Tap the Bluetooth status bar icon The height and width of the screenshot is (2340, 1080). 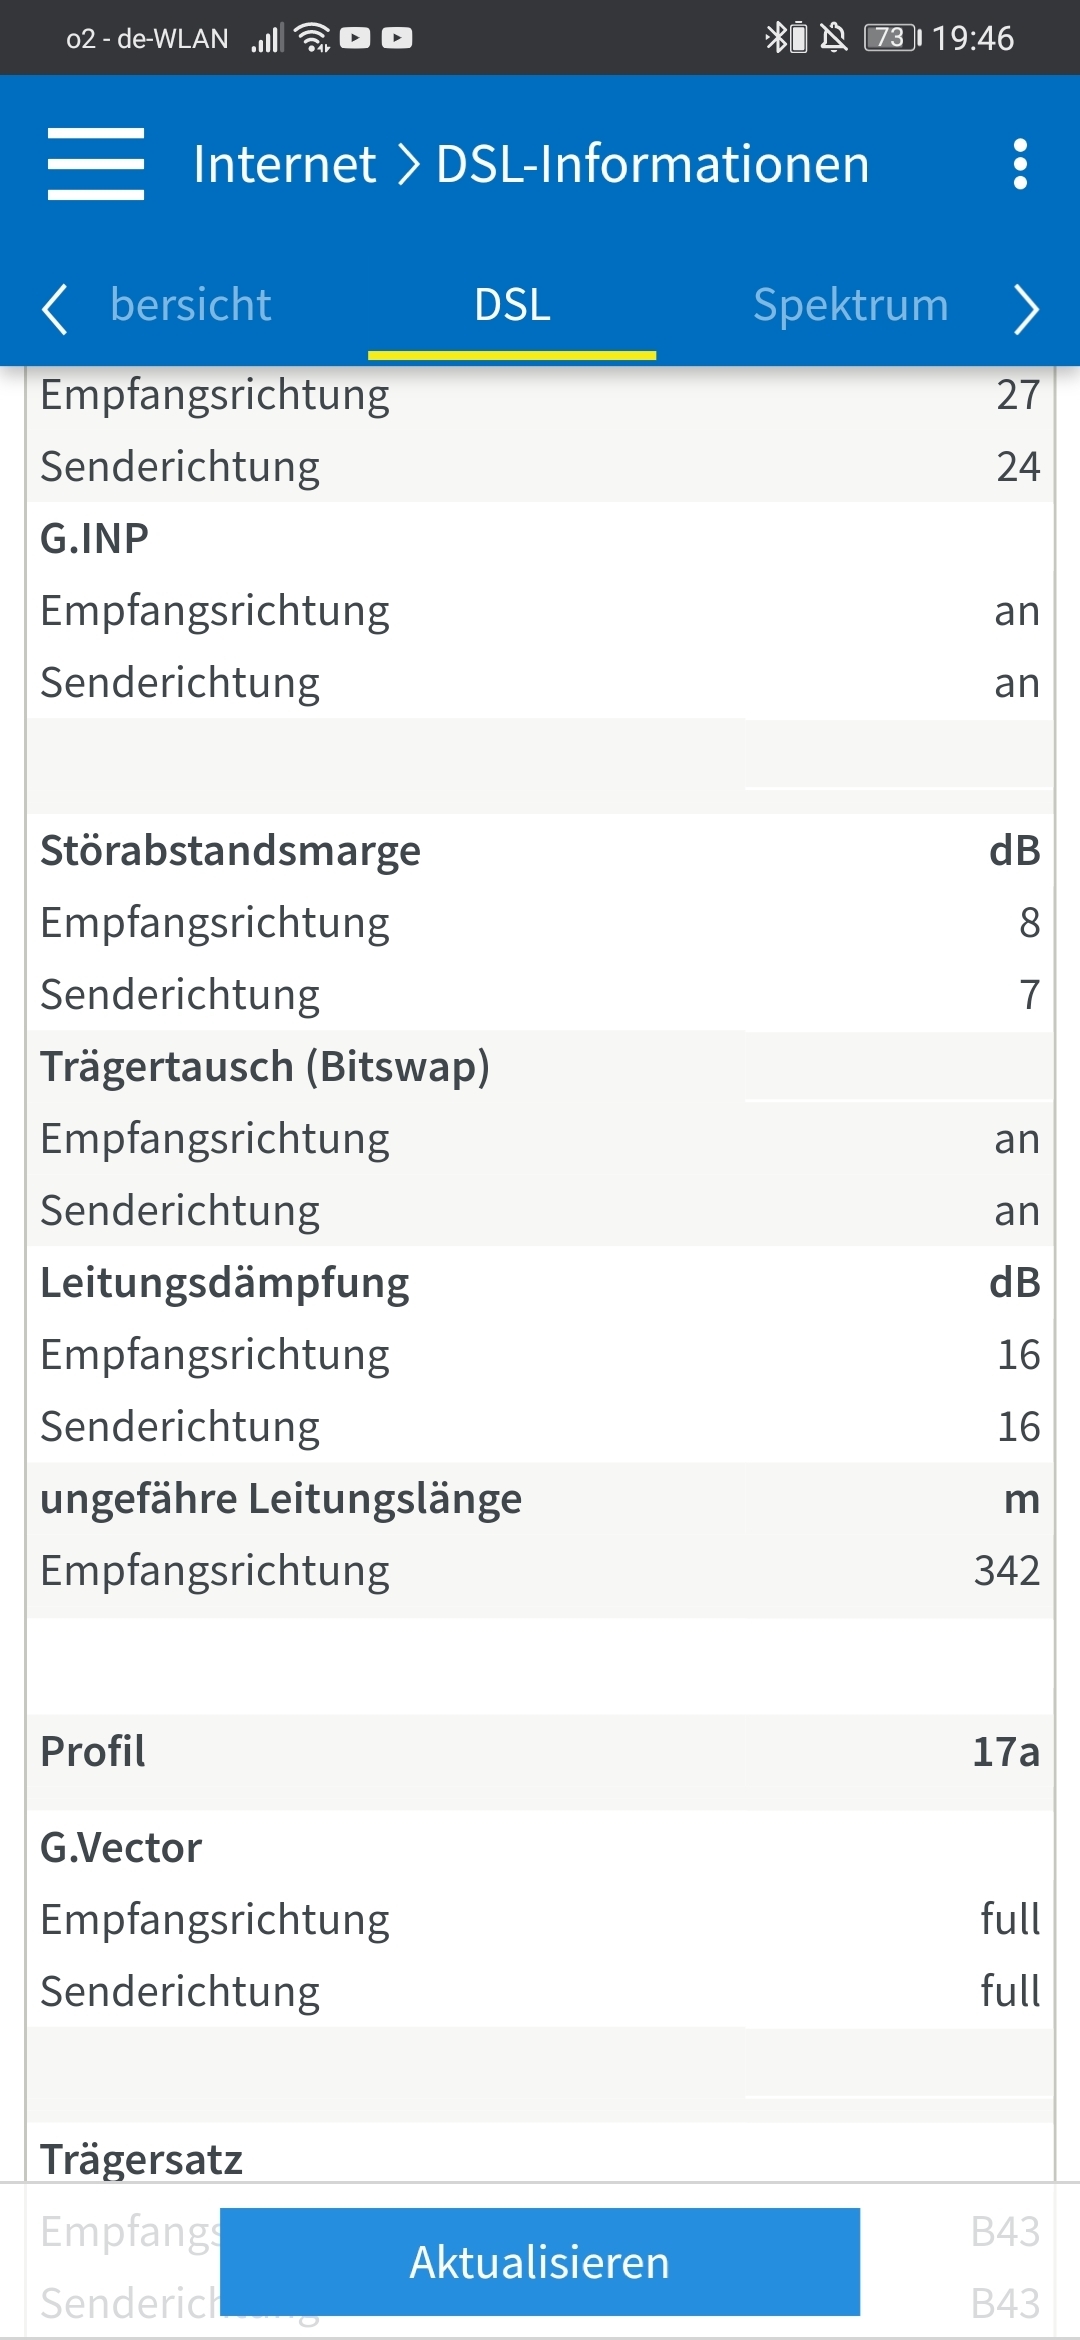tap(776, 38)
